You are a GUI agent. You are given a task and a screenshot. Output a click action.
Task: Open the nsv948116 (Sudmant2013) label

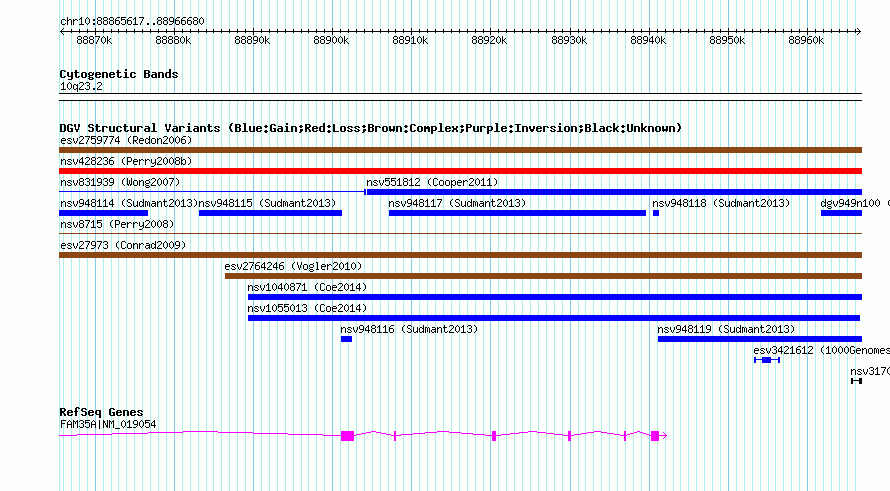coord(409,329)
